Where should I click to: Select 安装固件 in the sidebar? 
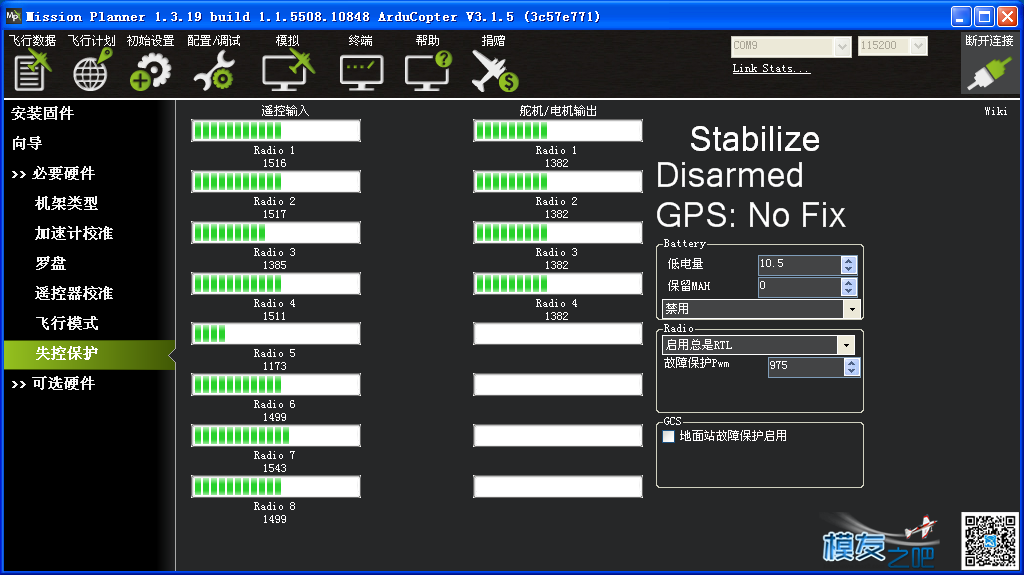click(42, 113)
